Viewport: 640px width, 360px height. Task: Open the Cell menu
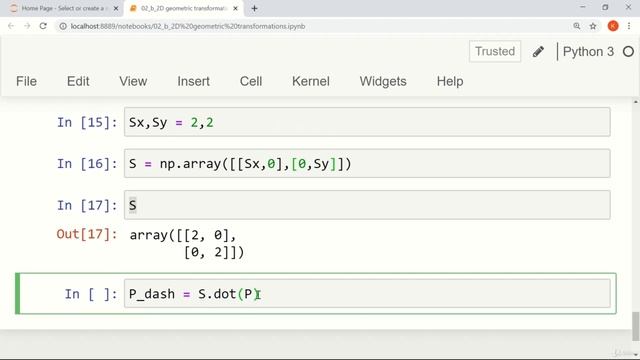(251, 81)
